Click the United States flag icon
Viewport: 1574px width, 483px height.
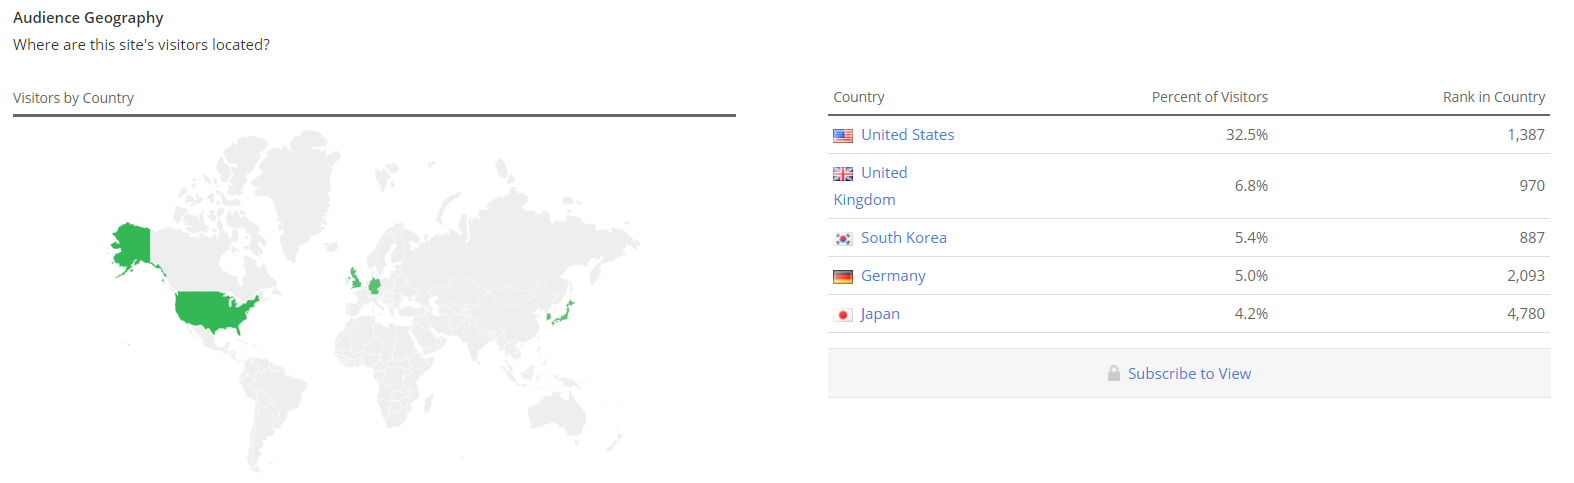843,135
